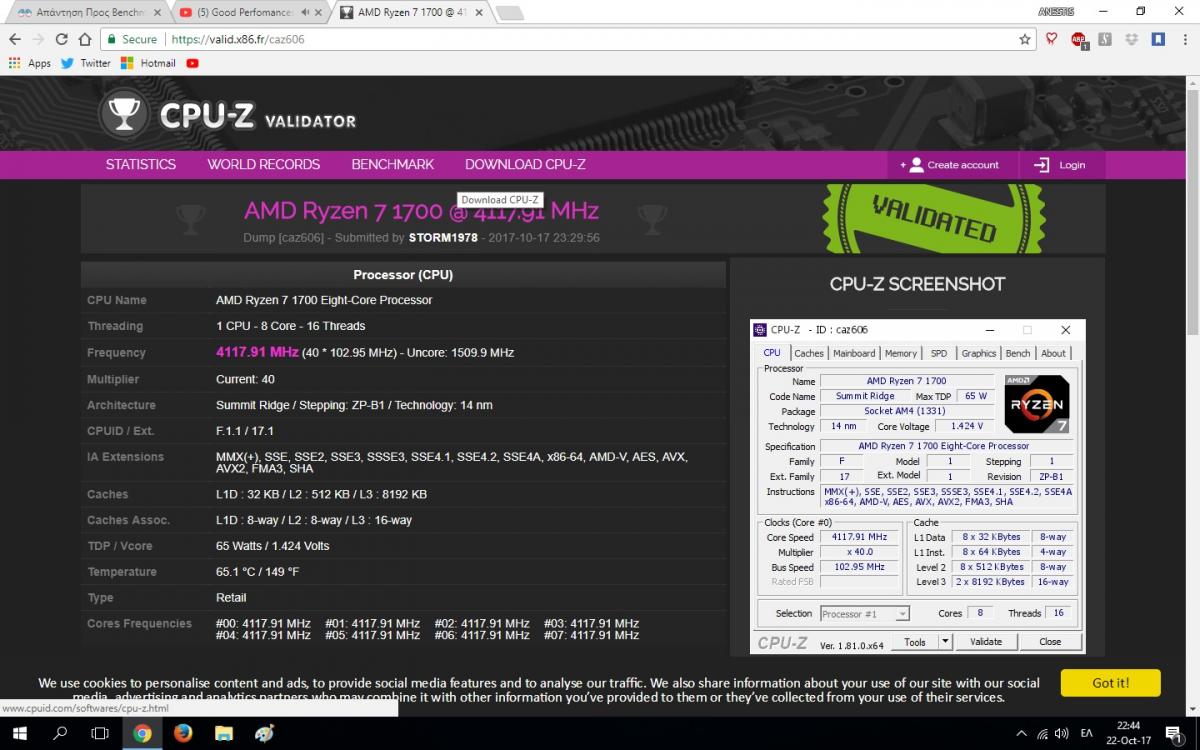The image size is (1200, 750).
Task: Open the Action Center notifications icon
Action: [x=1174, y=733]
